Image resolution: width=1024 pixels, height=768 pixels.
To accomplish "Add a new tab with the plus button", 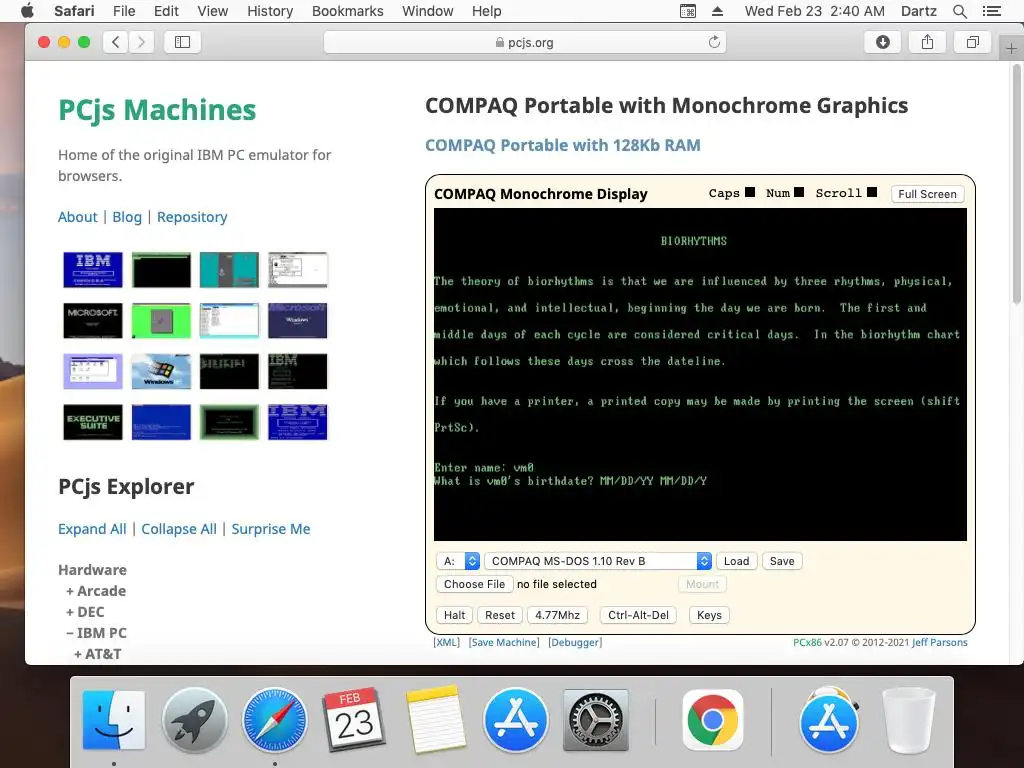I will point(1011,49).
